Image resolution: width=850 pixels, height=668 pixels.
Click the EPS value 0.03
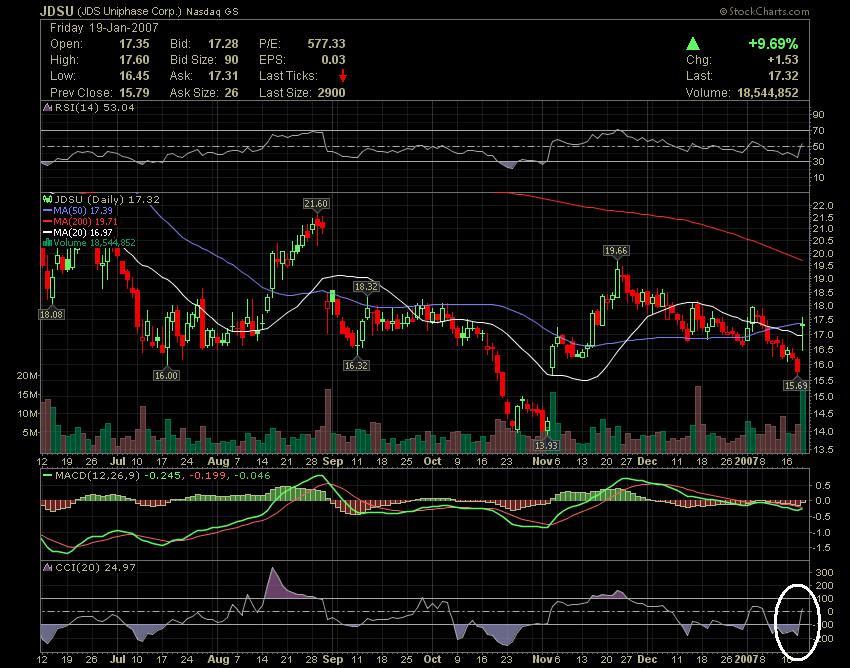(x=333, y=60)
